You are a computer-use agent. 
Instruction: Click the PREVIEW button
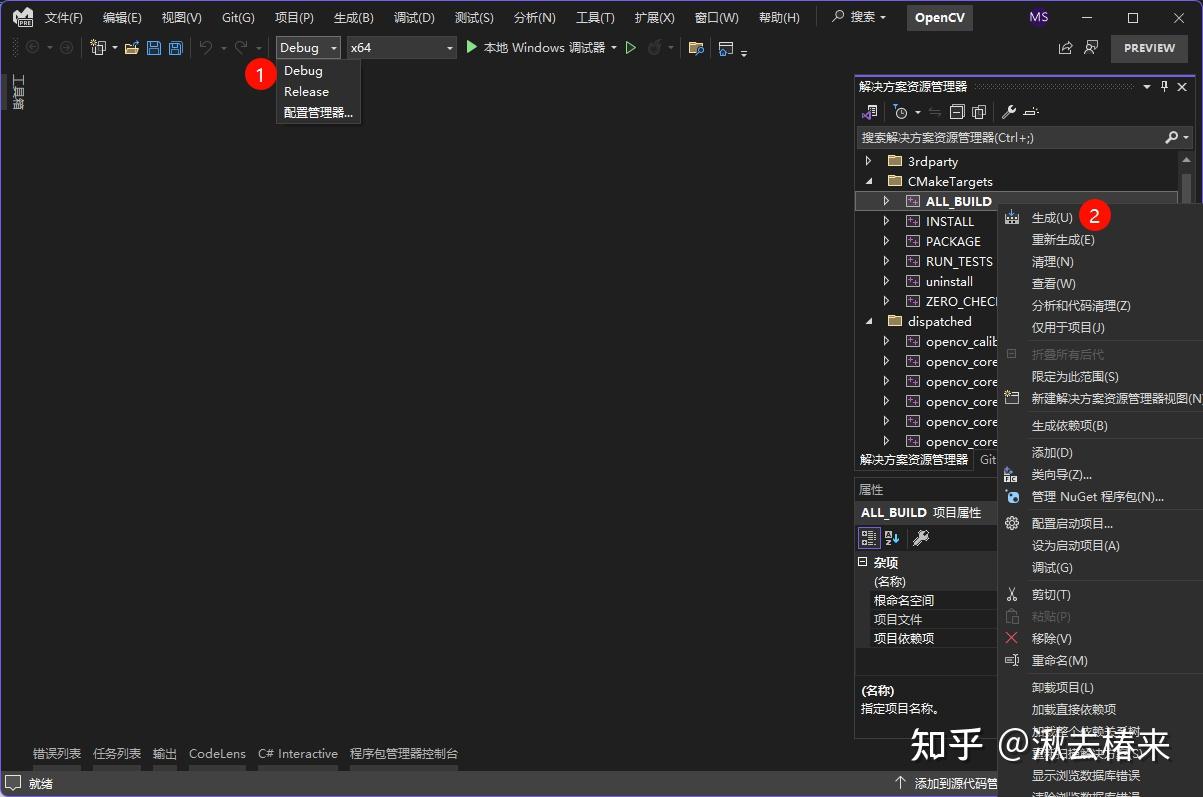tap(1148, 47)
